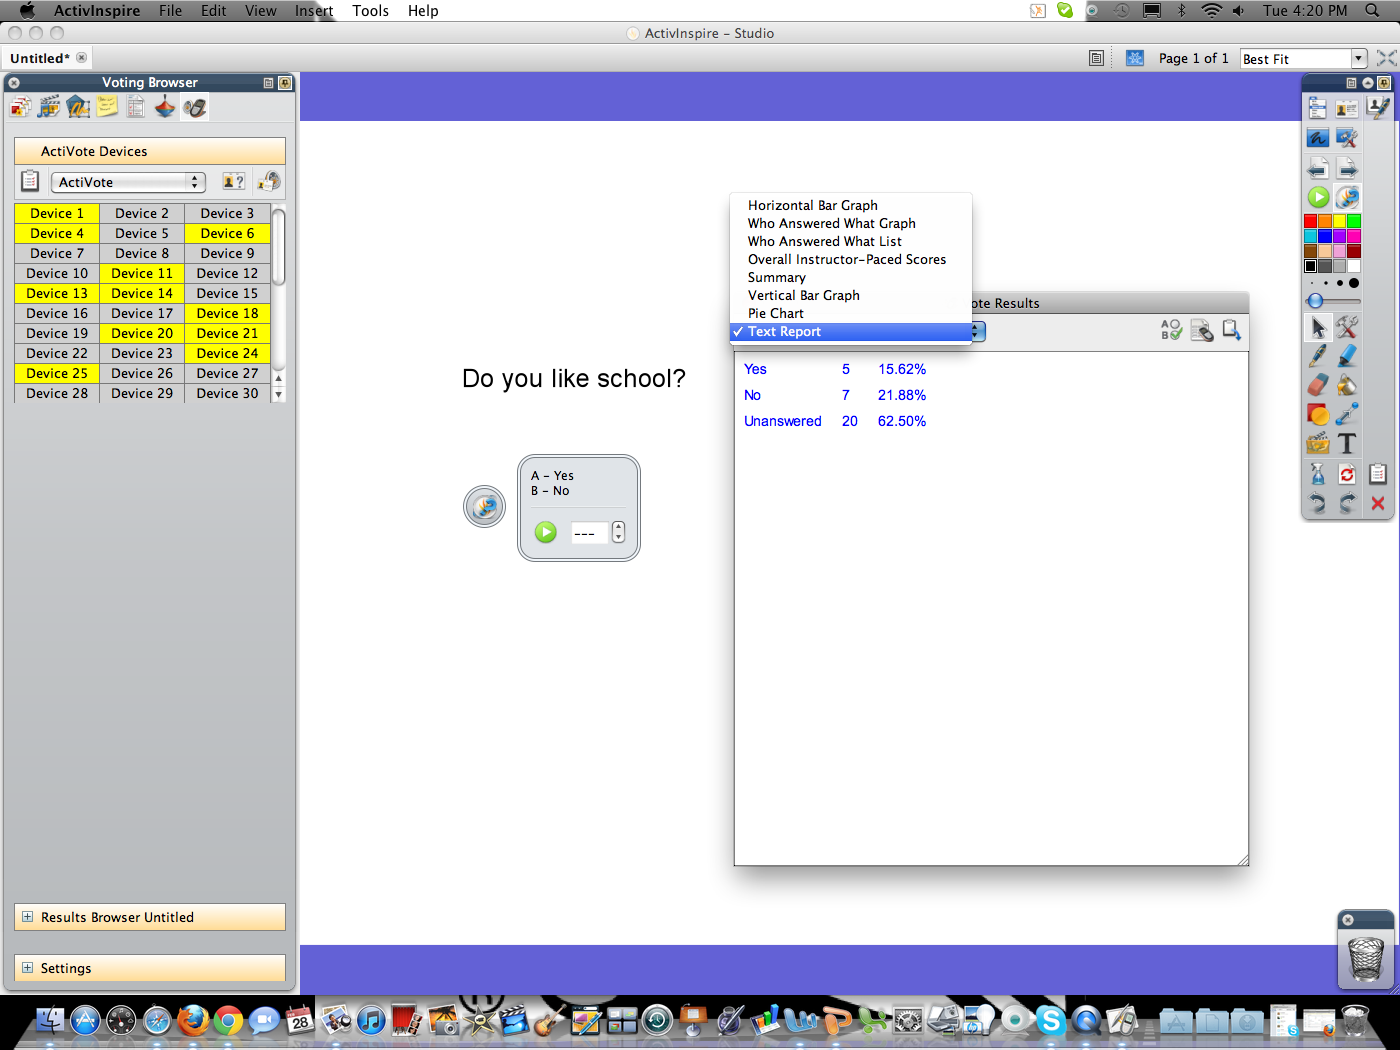Click the Shape tool icon
This screenshot has height=1050, width=1400.
click(x=1318, y=414)
